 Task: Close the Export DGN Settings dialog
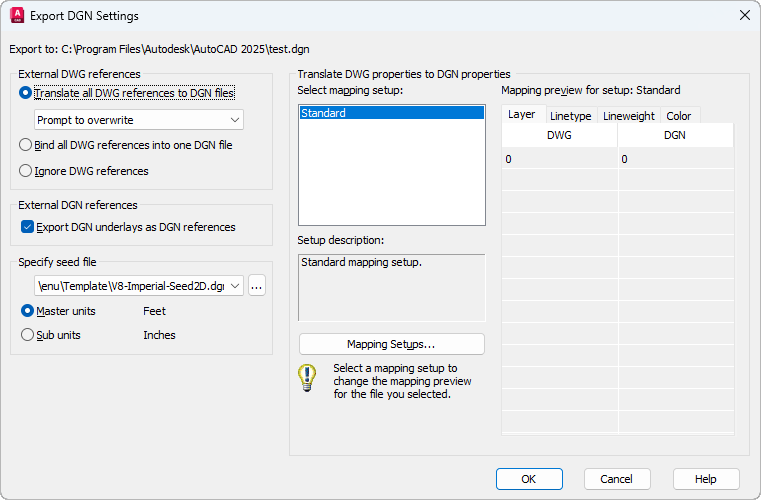(x=743, y=16)
